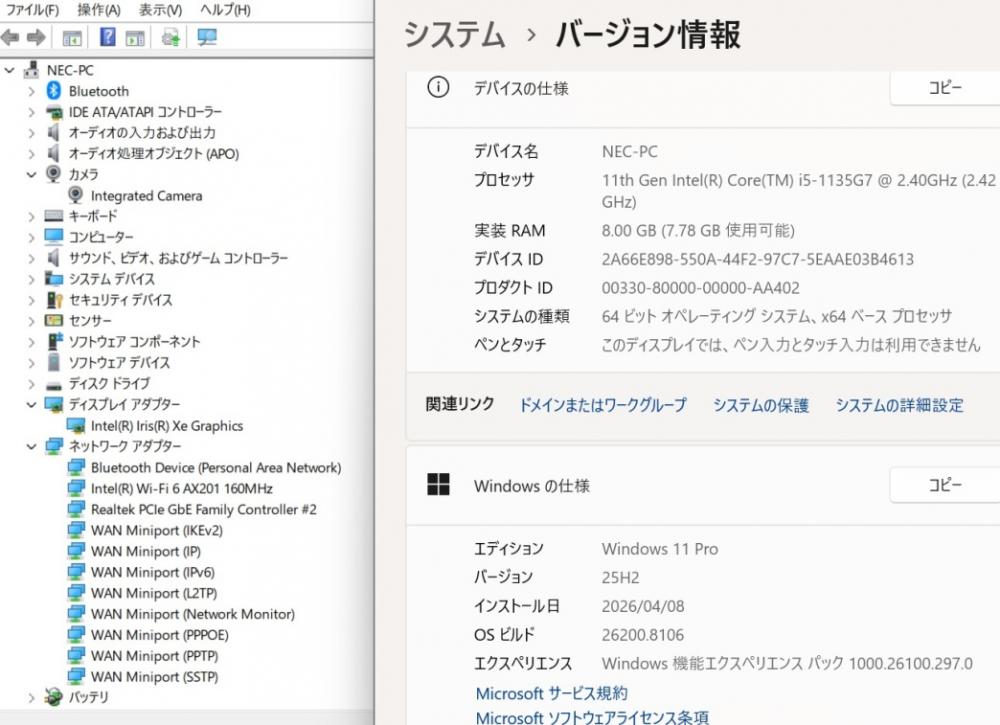The width and height of the screenshot is (1000, 725).
Task: Collapse the ディスプレイ アダプター category
Action: (31, 404)
